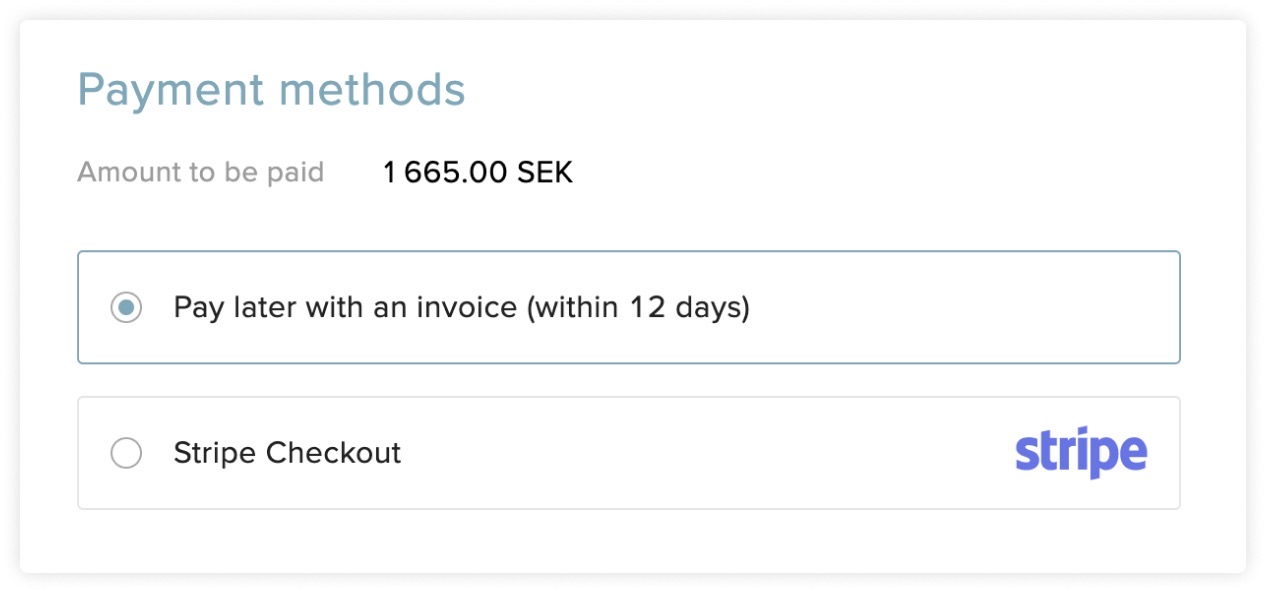Click the word "methods" in the heading
The width and height of the screenshot is (1266, 593).
coord(372,90)
